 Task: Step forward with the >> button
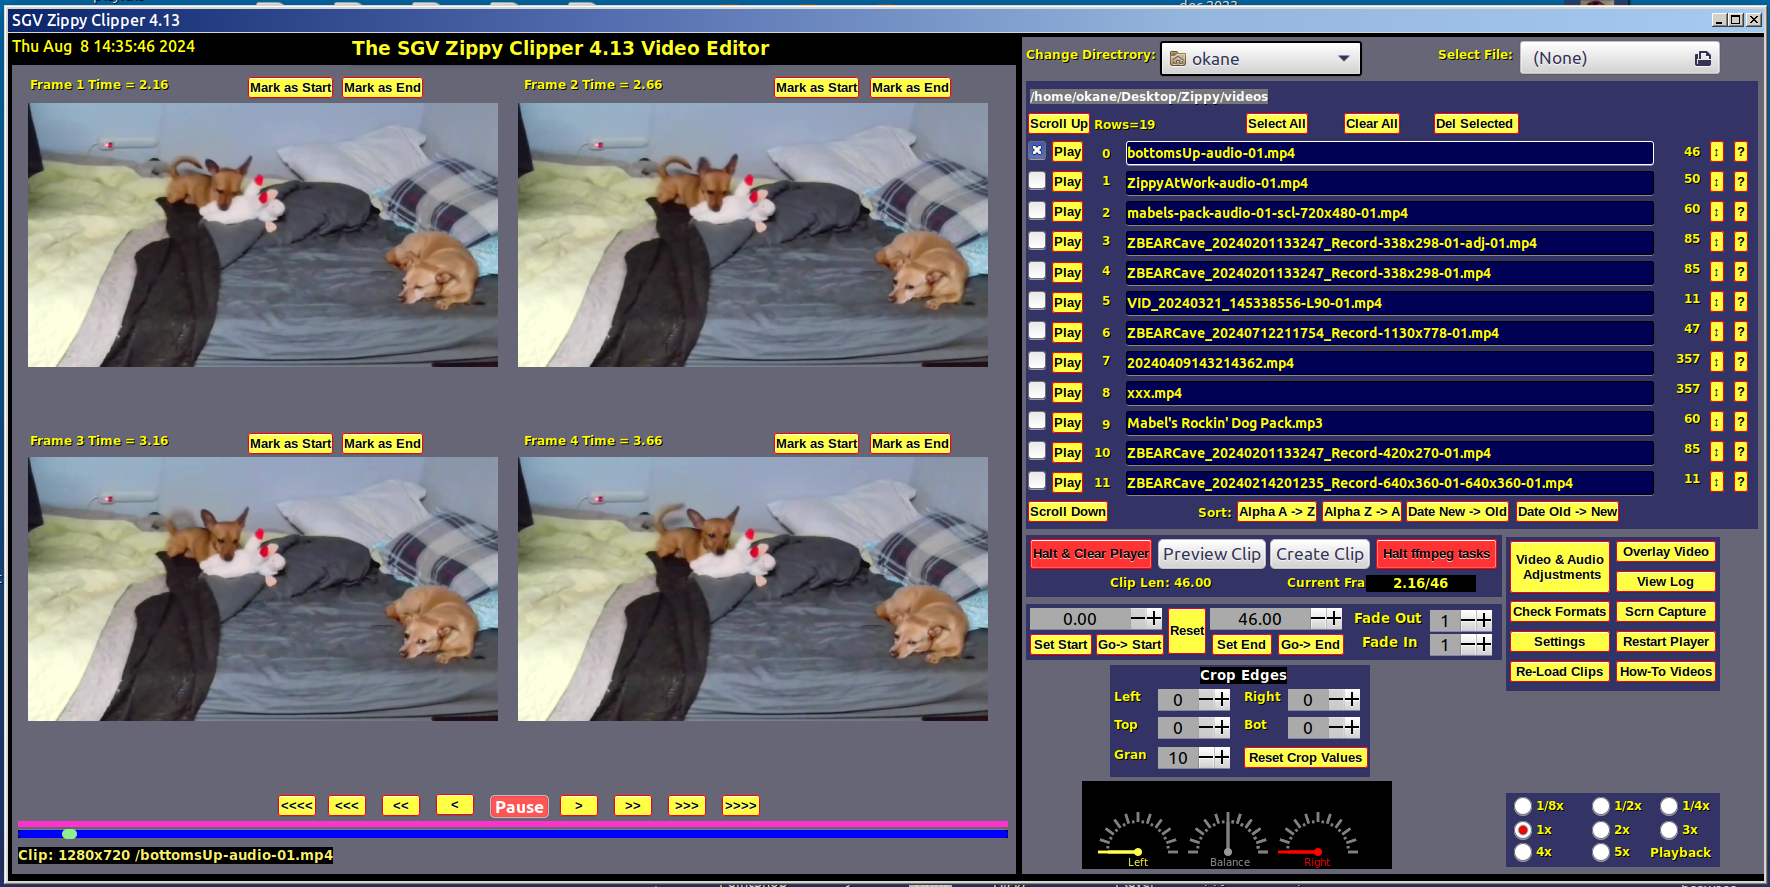[633, 806]
